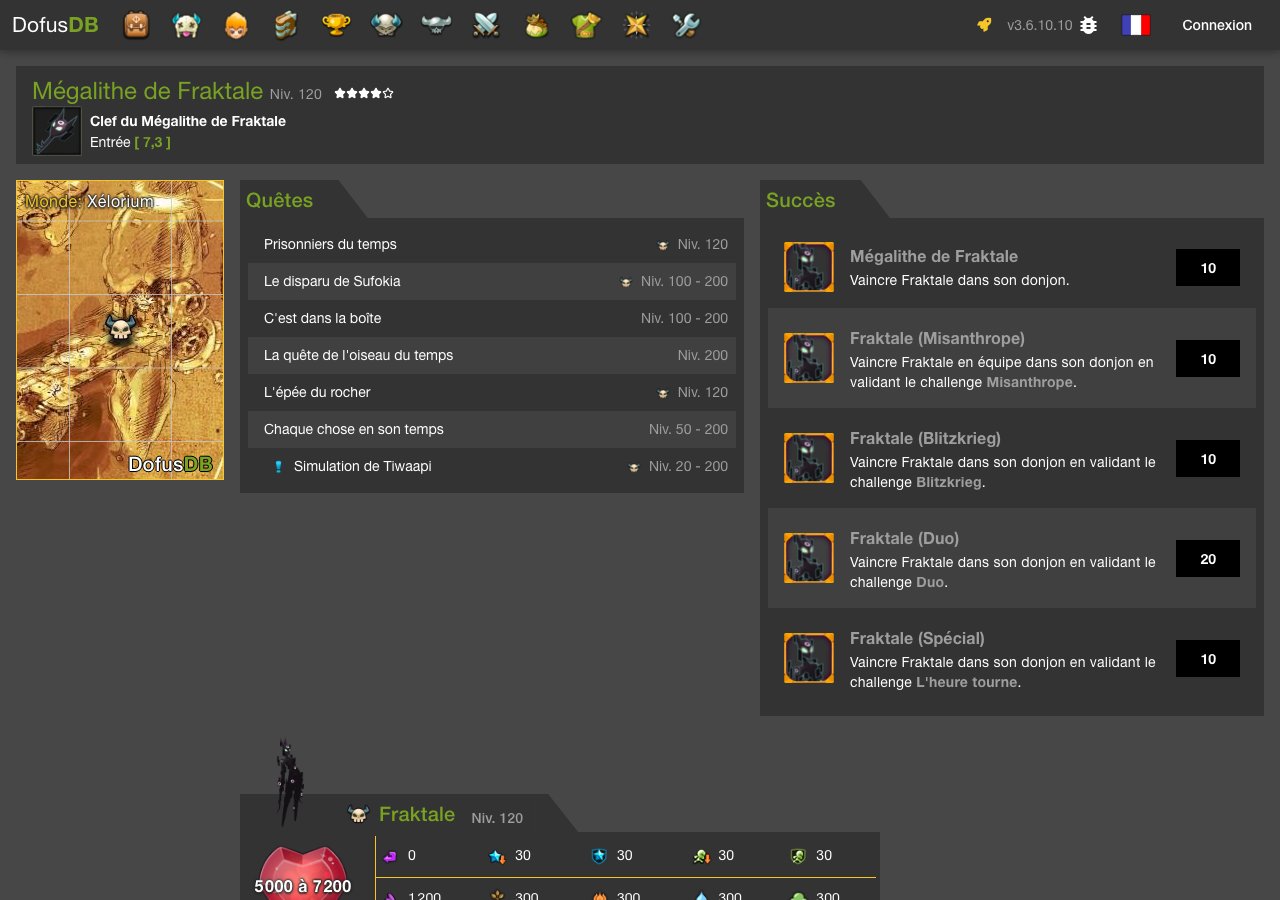Open the backpack items icon in navbar
This screenshot has height=900, width=1280.
pos(136,25)
